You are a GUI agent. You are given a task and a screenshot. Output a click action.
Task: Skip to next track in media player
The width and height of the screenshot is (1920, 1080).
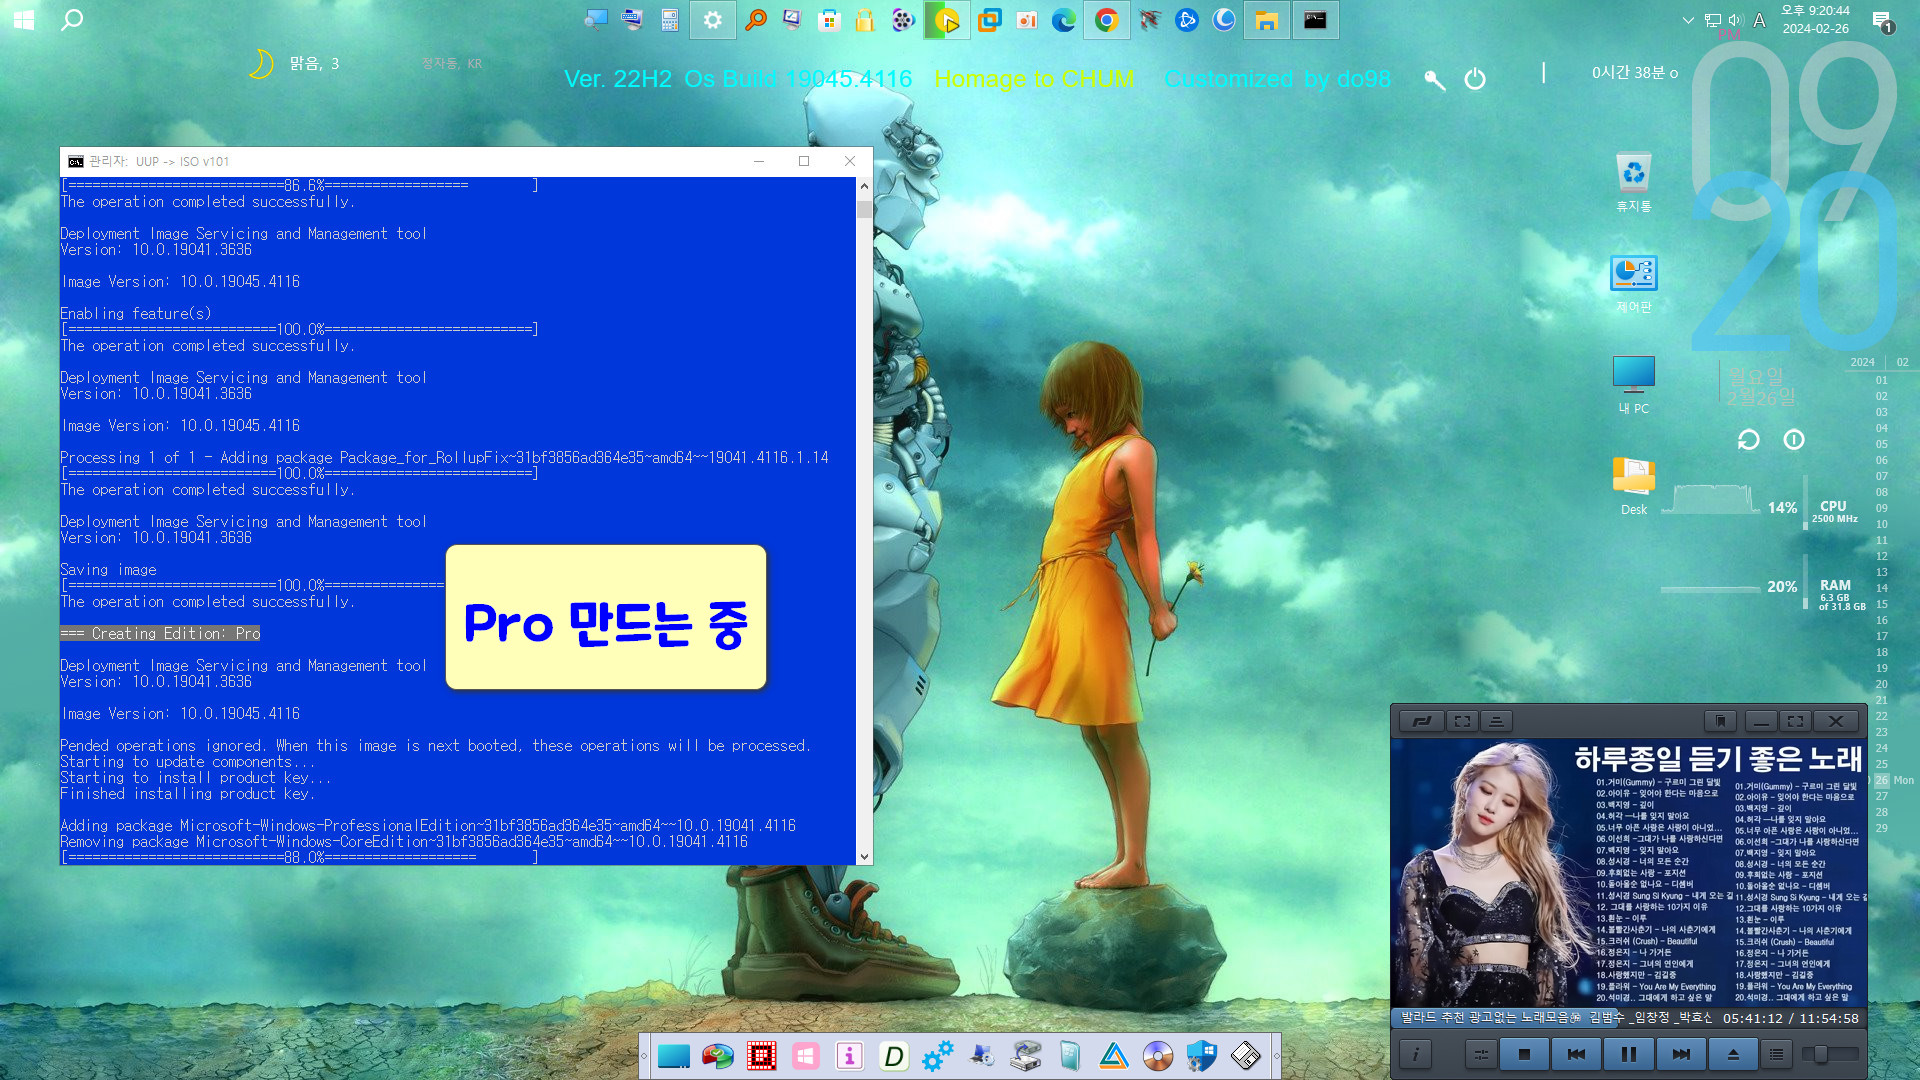point(1681,1054)
